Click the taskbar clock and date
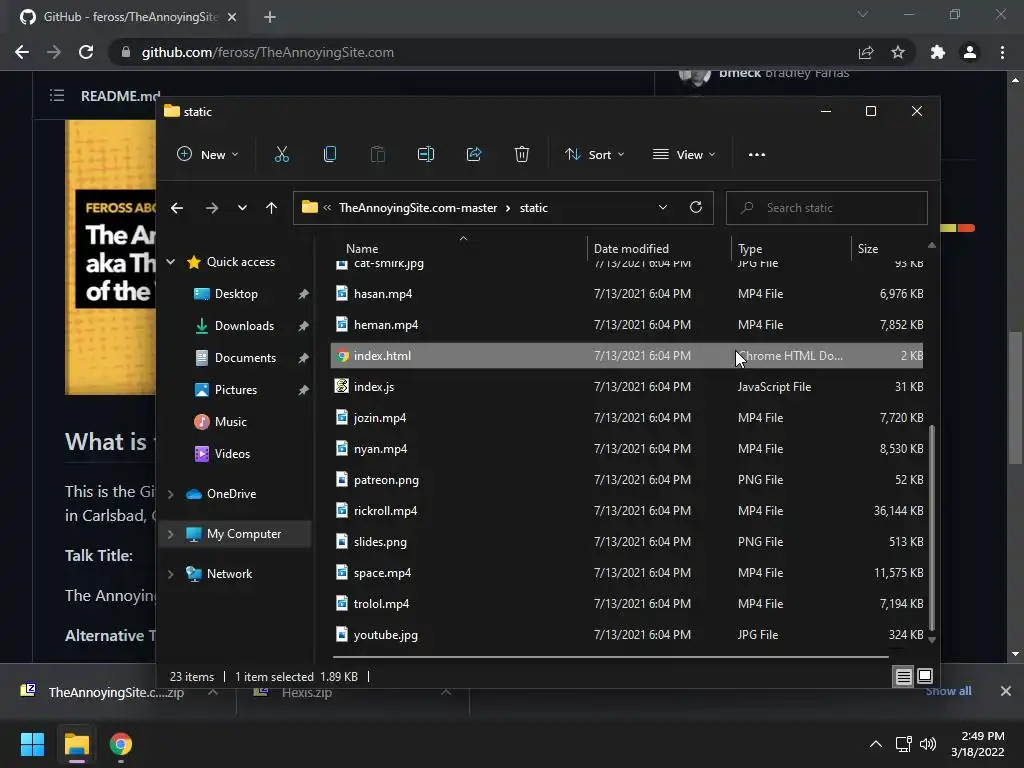1024x768 pixels. [x=978, y=744]
